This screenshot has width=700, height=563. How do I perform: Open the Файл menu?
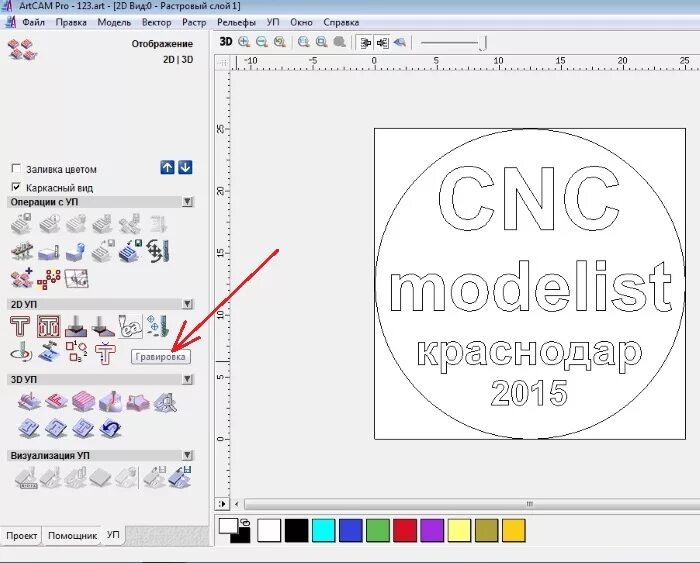(x=33, y=22)
